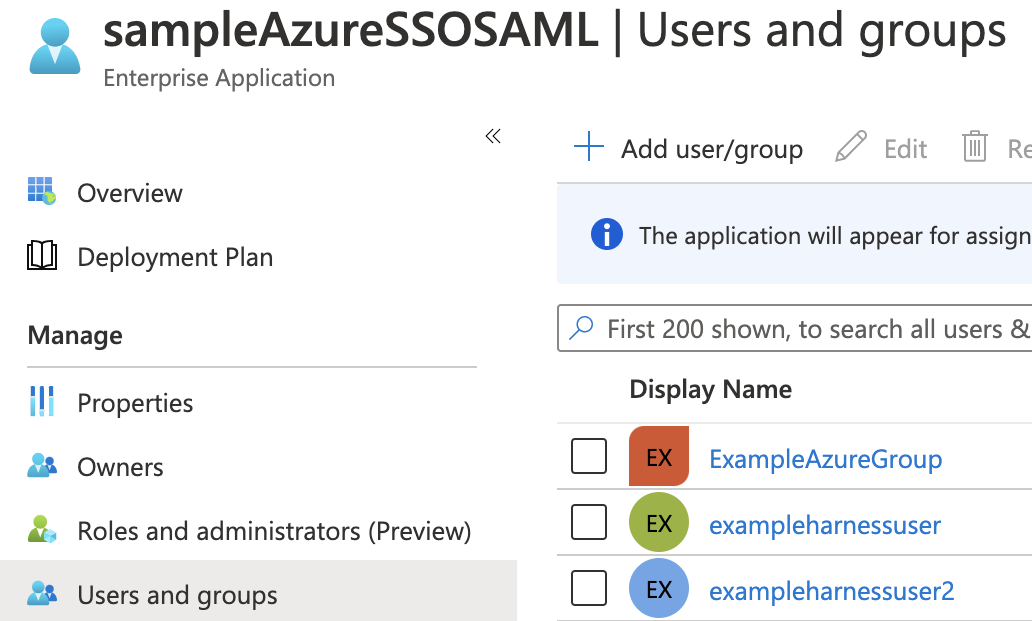Click the Users and groups icon
Viewport: 1032px width, 621px height.
point(42,594)
